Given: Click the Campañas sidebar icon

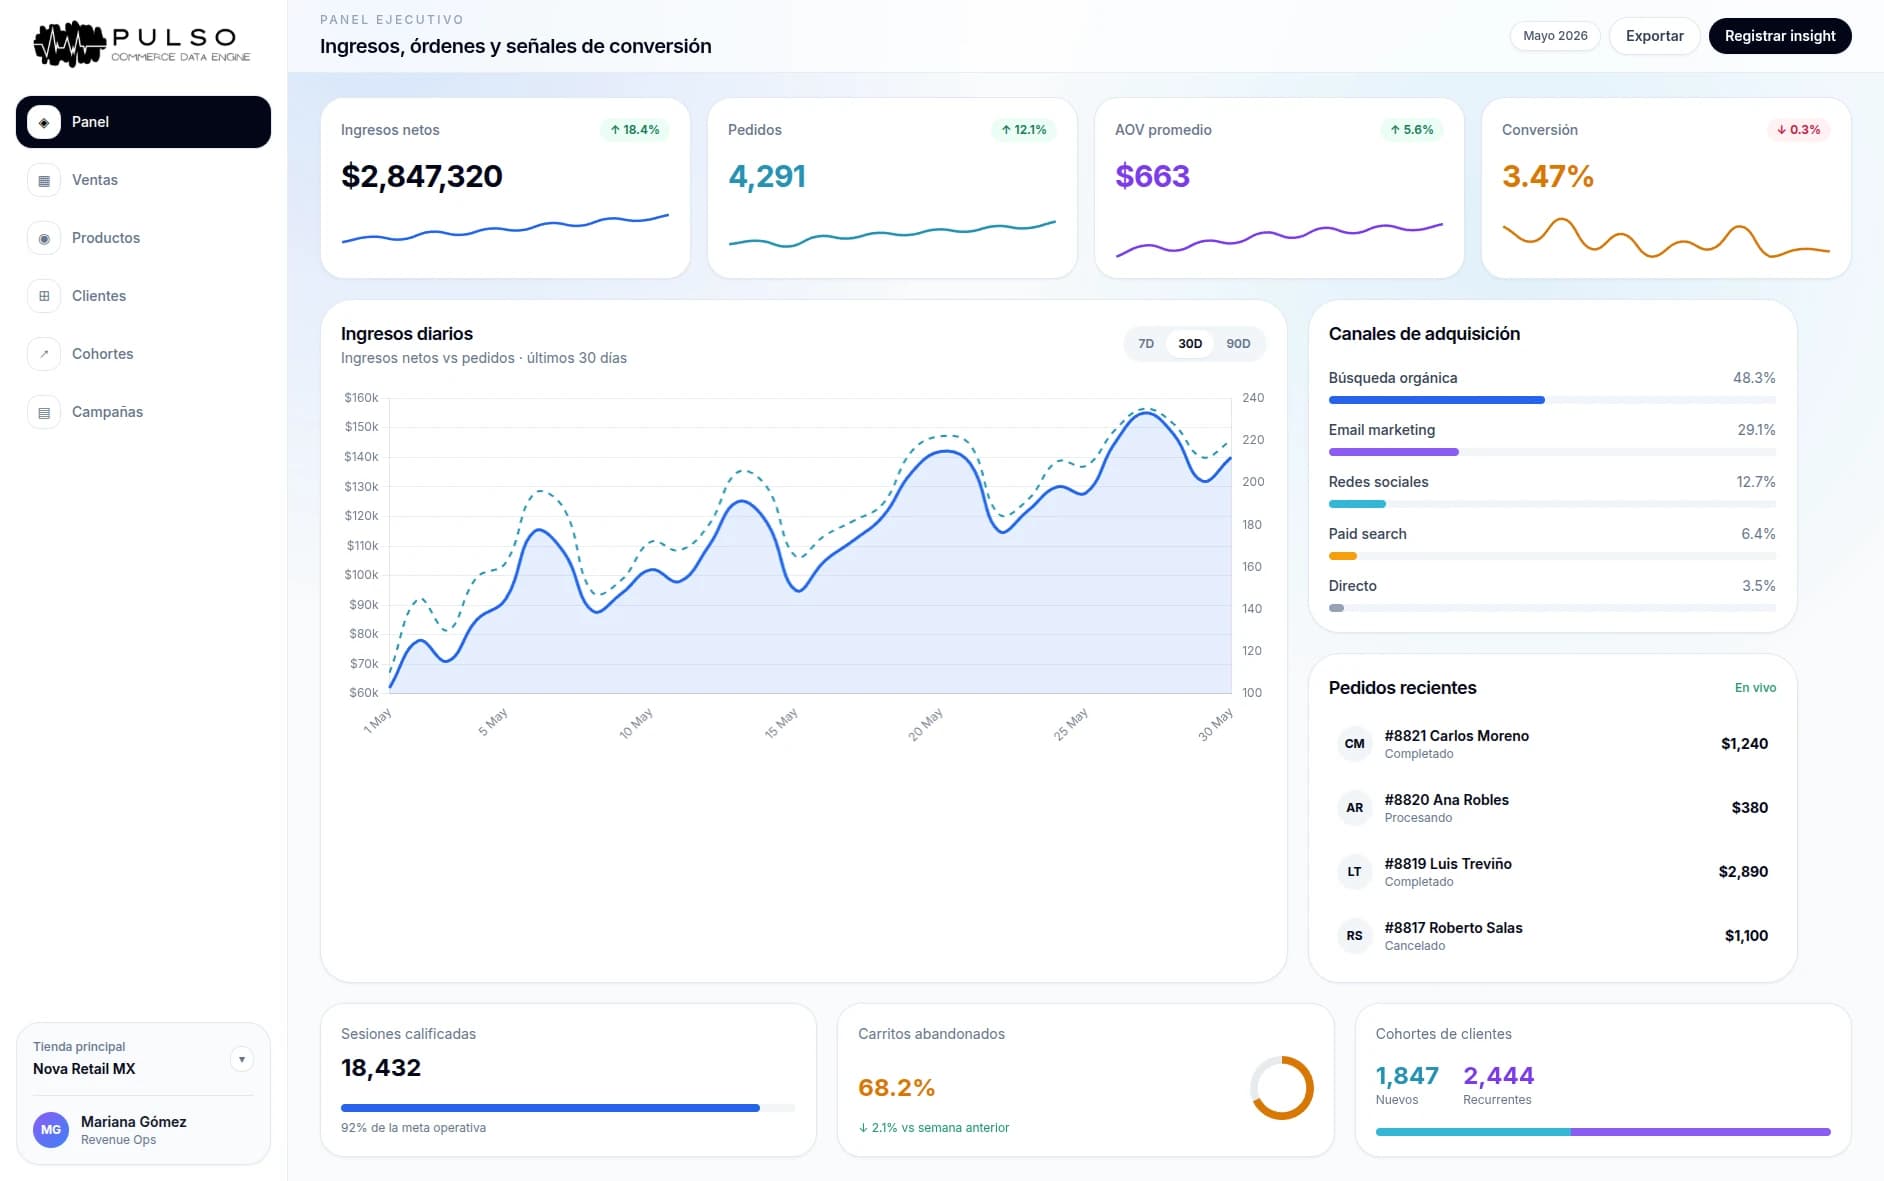Looking at the screenshot, I should tap(44, 412).
